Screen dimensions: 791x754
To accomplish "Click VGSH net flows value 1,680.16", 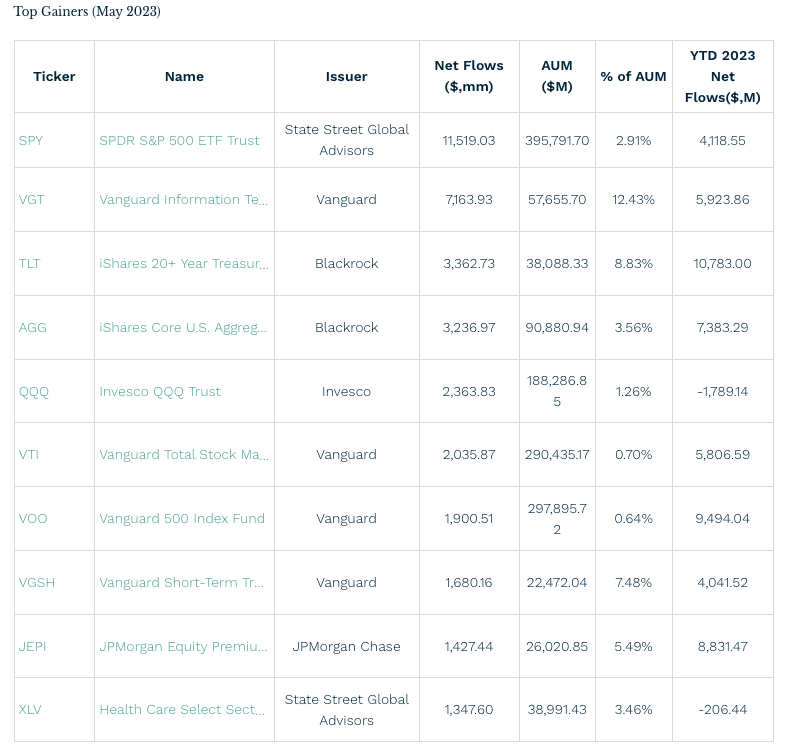I will pyautogui.click(x=469, y=583).
